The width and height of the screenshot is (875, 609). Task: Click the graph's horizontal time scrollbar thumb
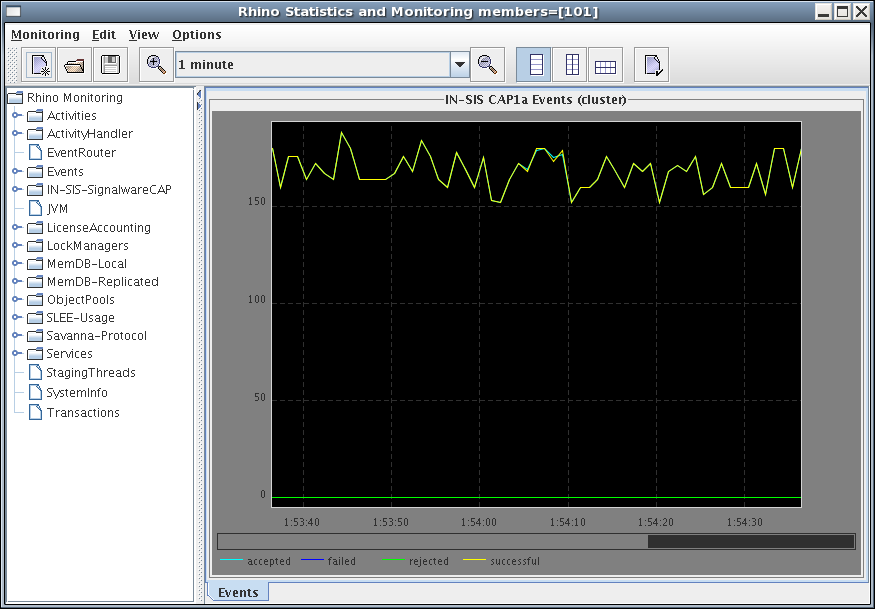[x=751, y=541]
